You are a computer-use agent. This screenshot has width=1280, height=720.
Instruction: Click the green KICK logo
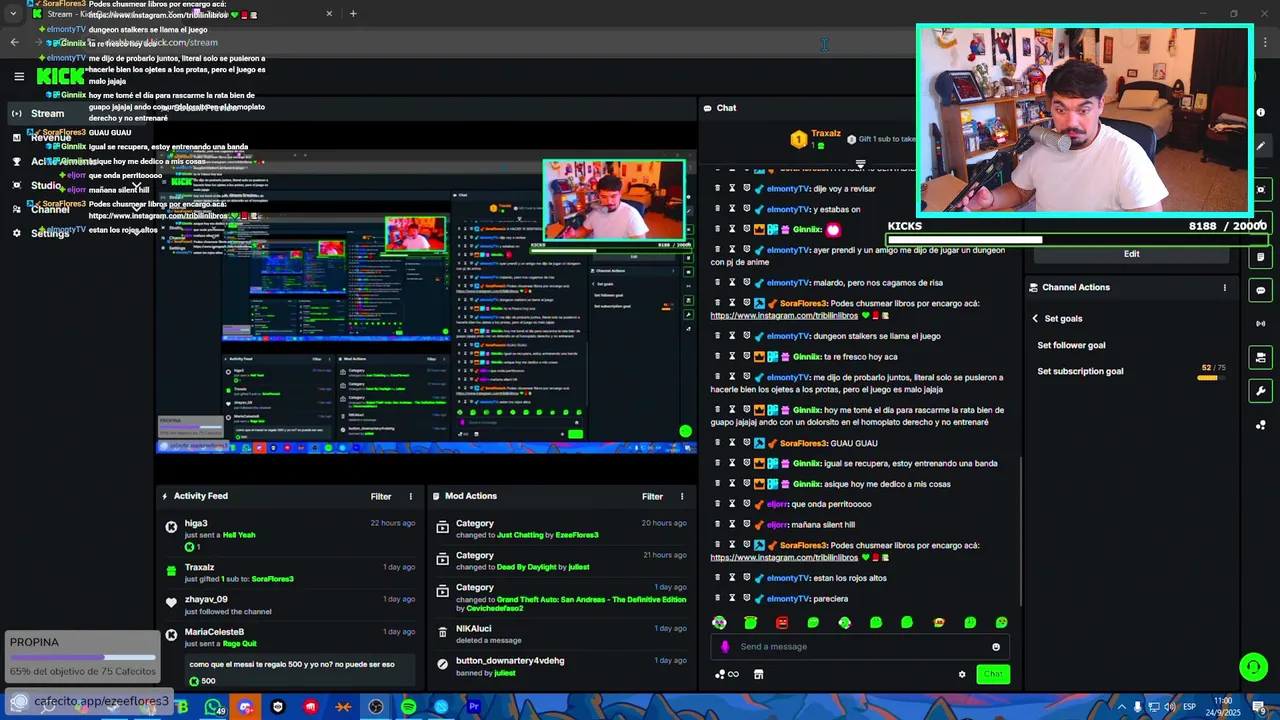(60, 76)
